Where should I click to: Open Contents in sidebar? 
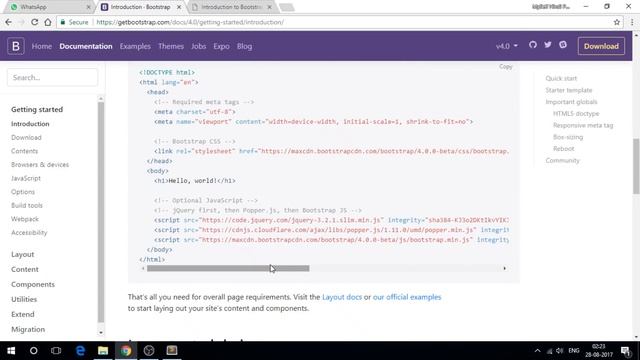pos(24,151)
